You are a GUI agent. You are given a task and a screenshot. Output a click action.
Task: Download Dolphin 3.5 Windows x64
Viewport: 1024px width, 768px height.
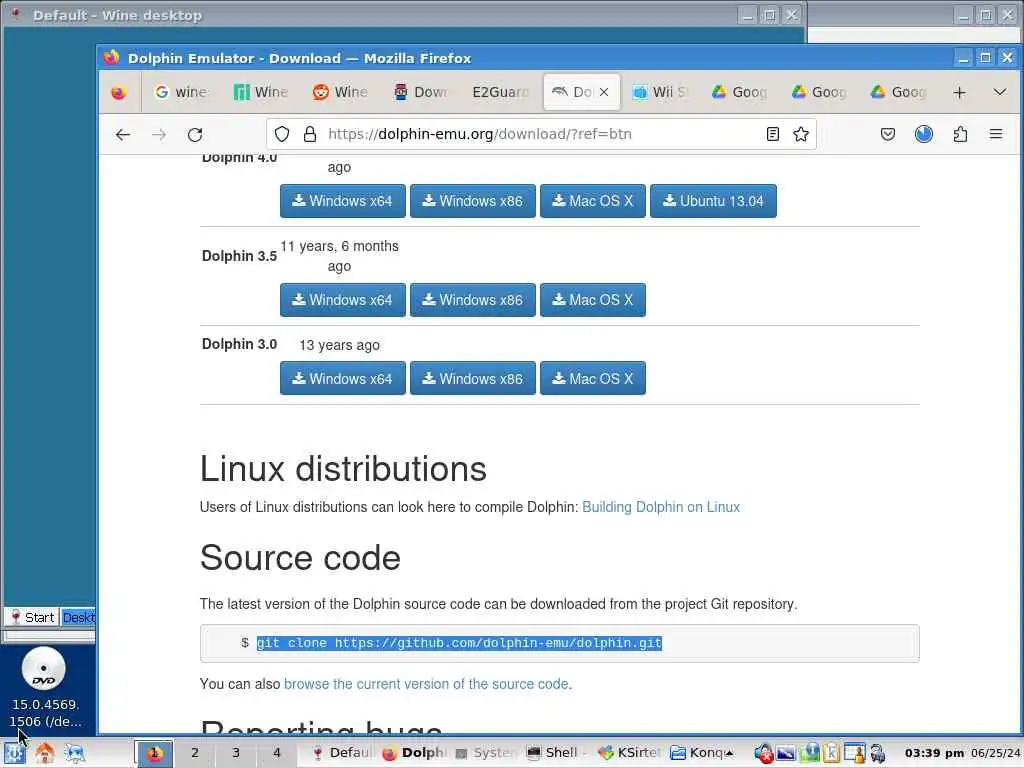343,300
